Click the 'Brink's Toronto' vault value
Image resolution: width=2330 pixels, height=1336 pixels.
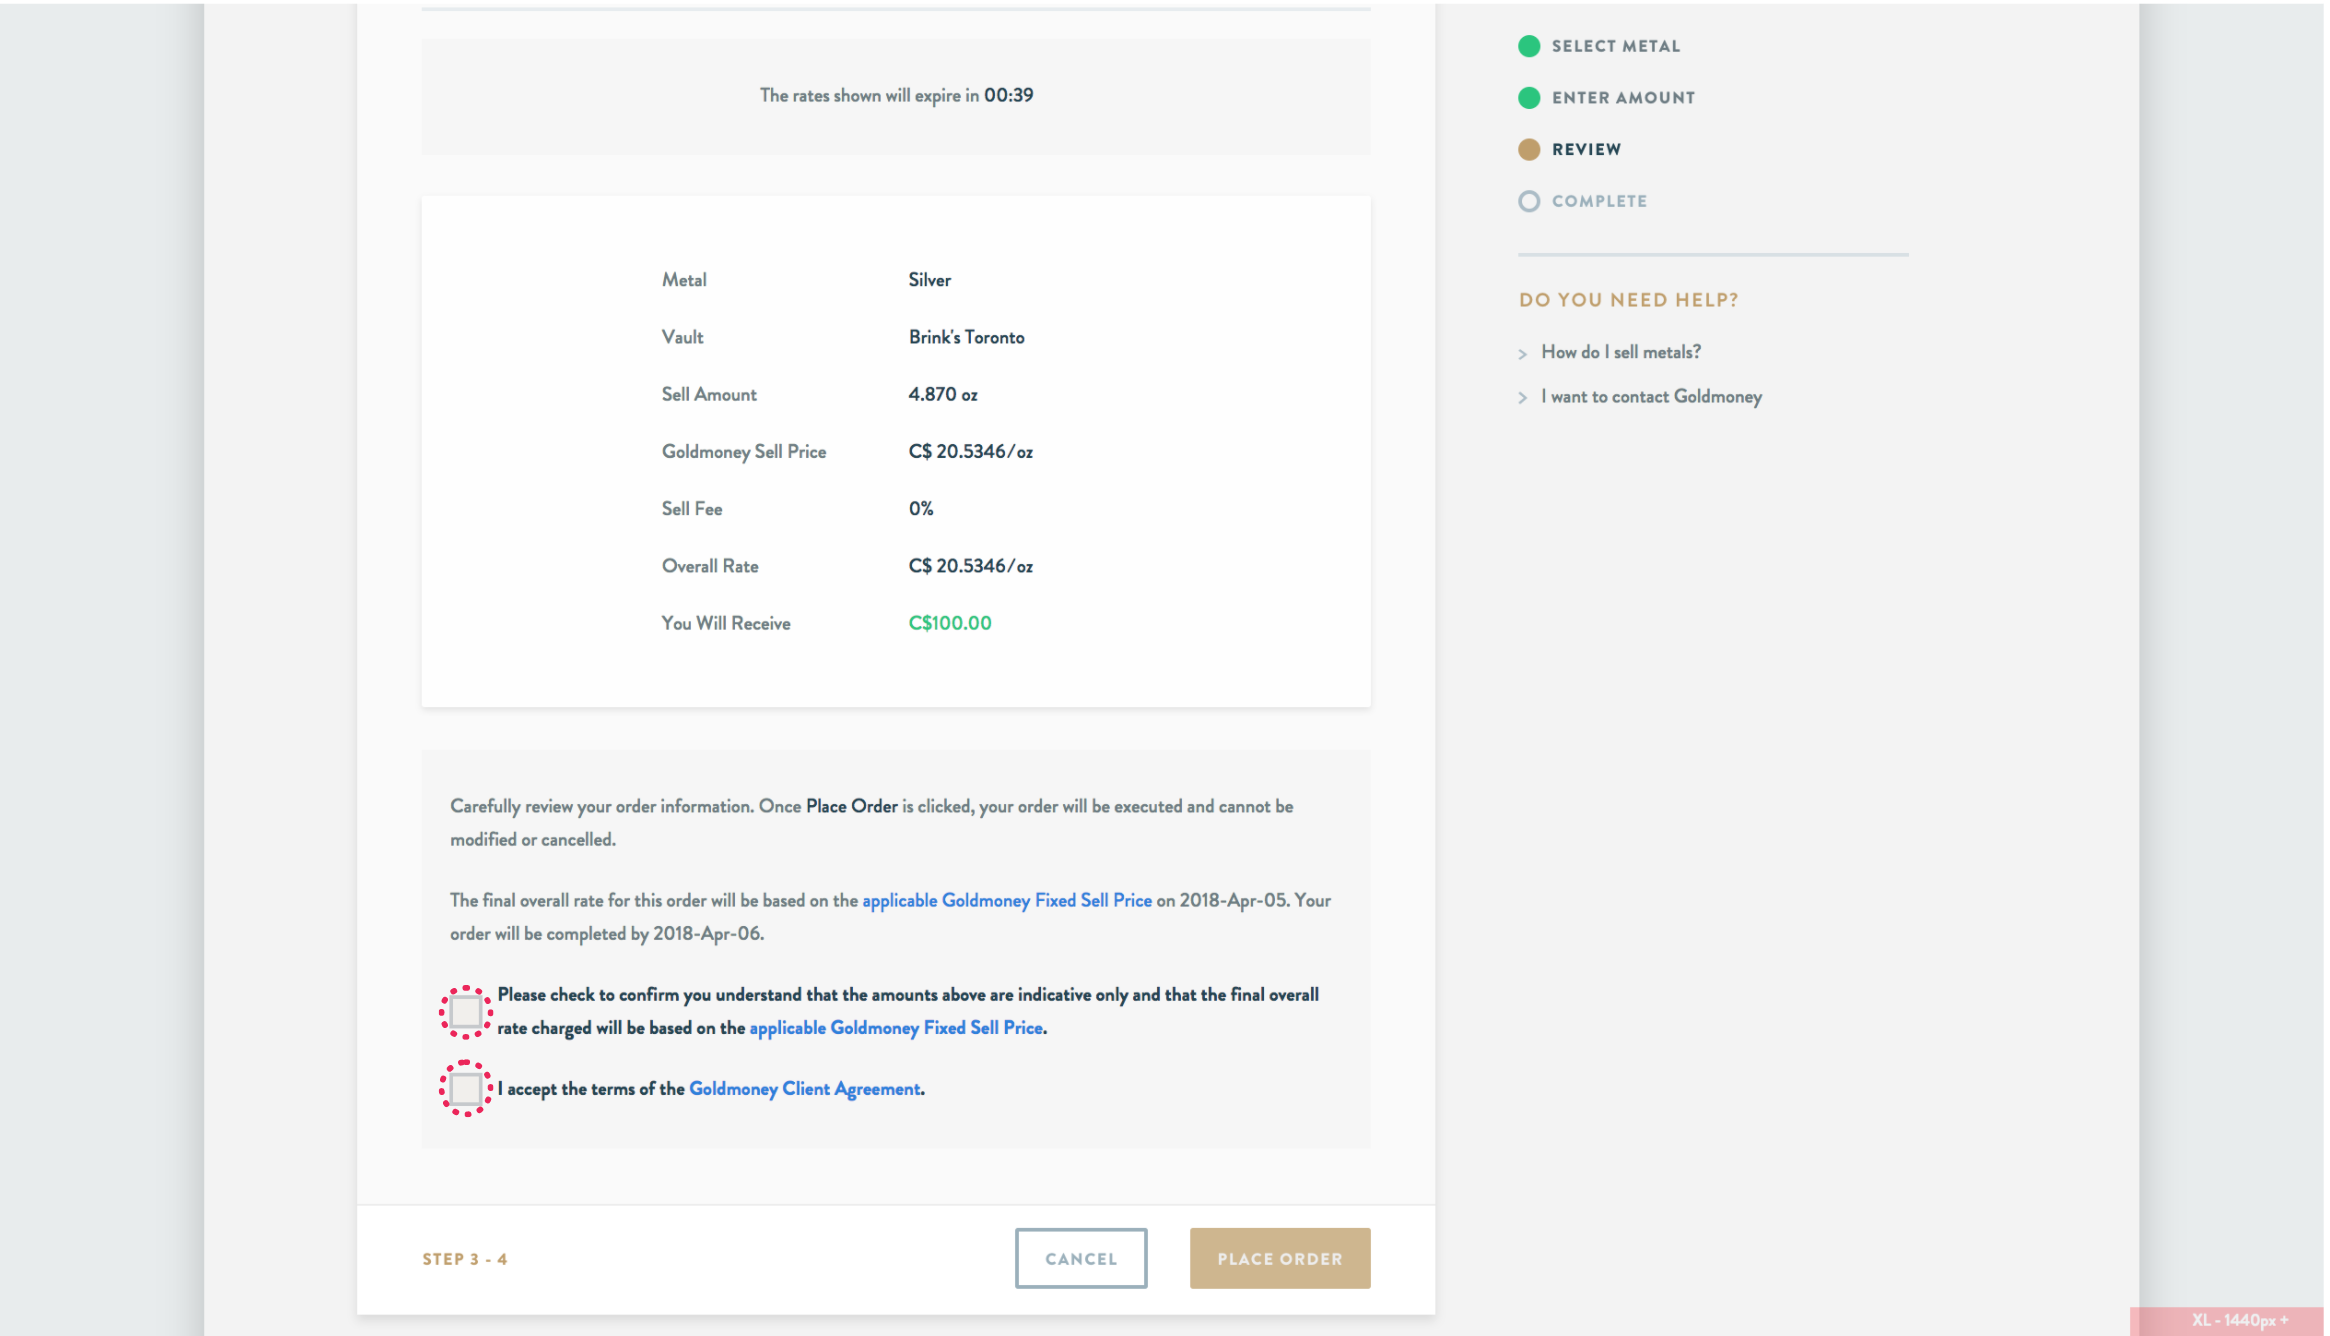[967, 337]
